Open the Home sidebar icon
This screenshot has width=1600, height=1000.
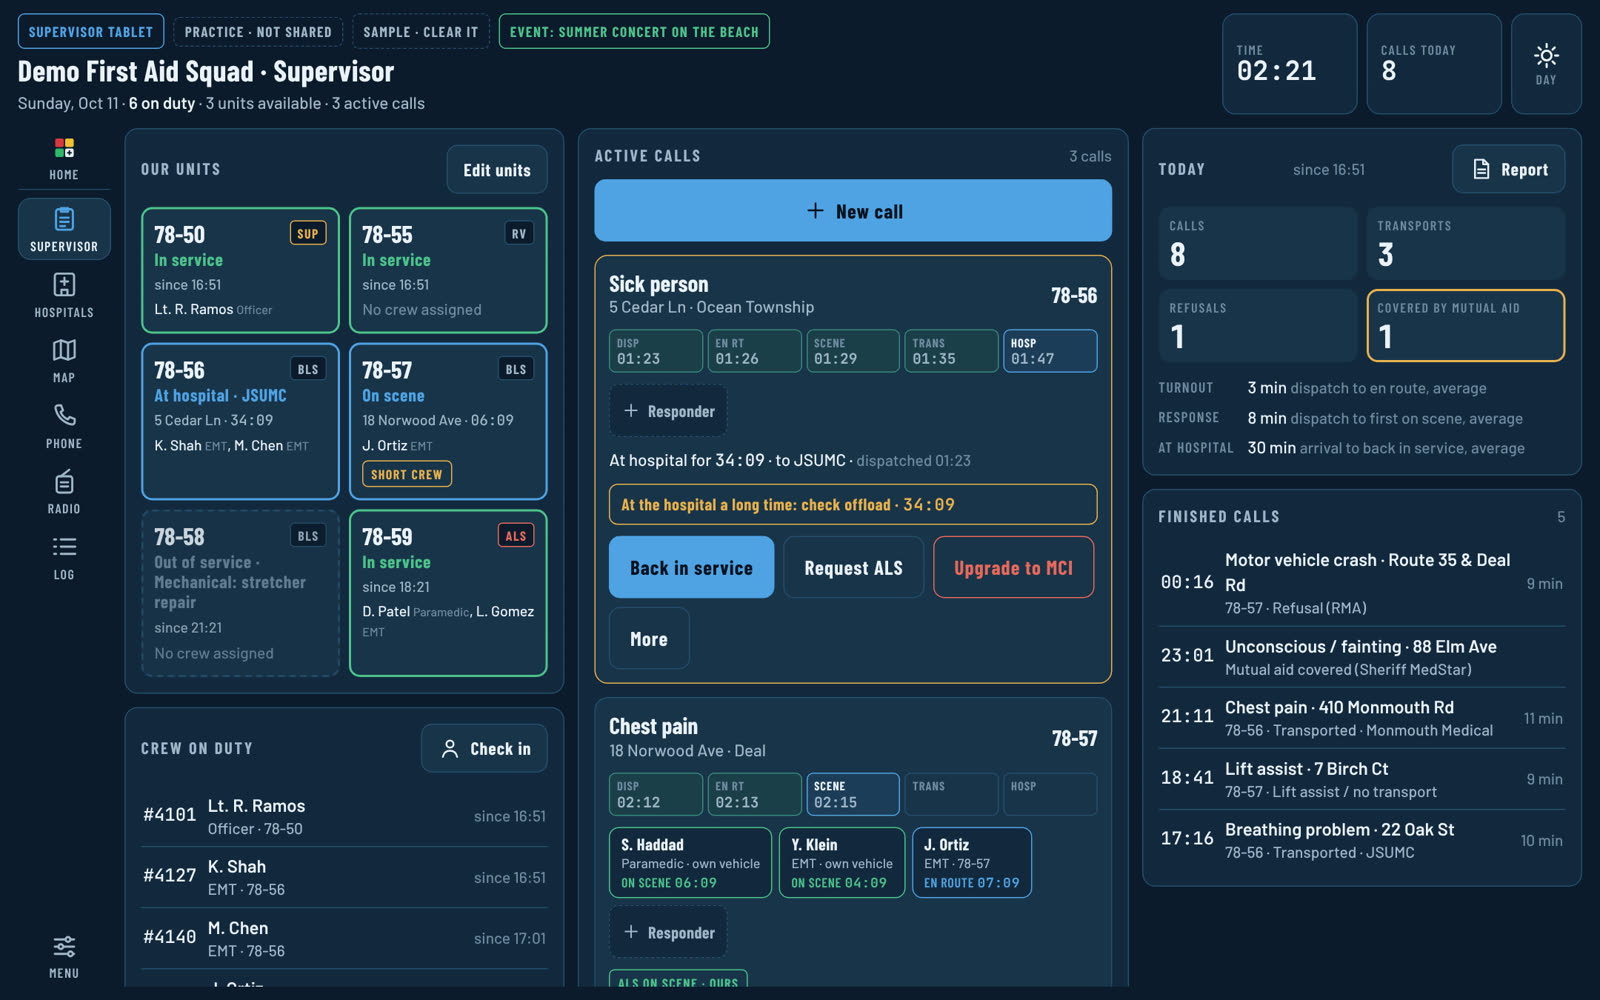coord(64,160)
